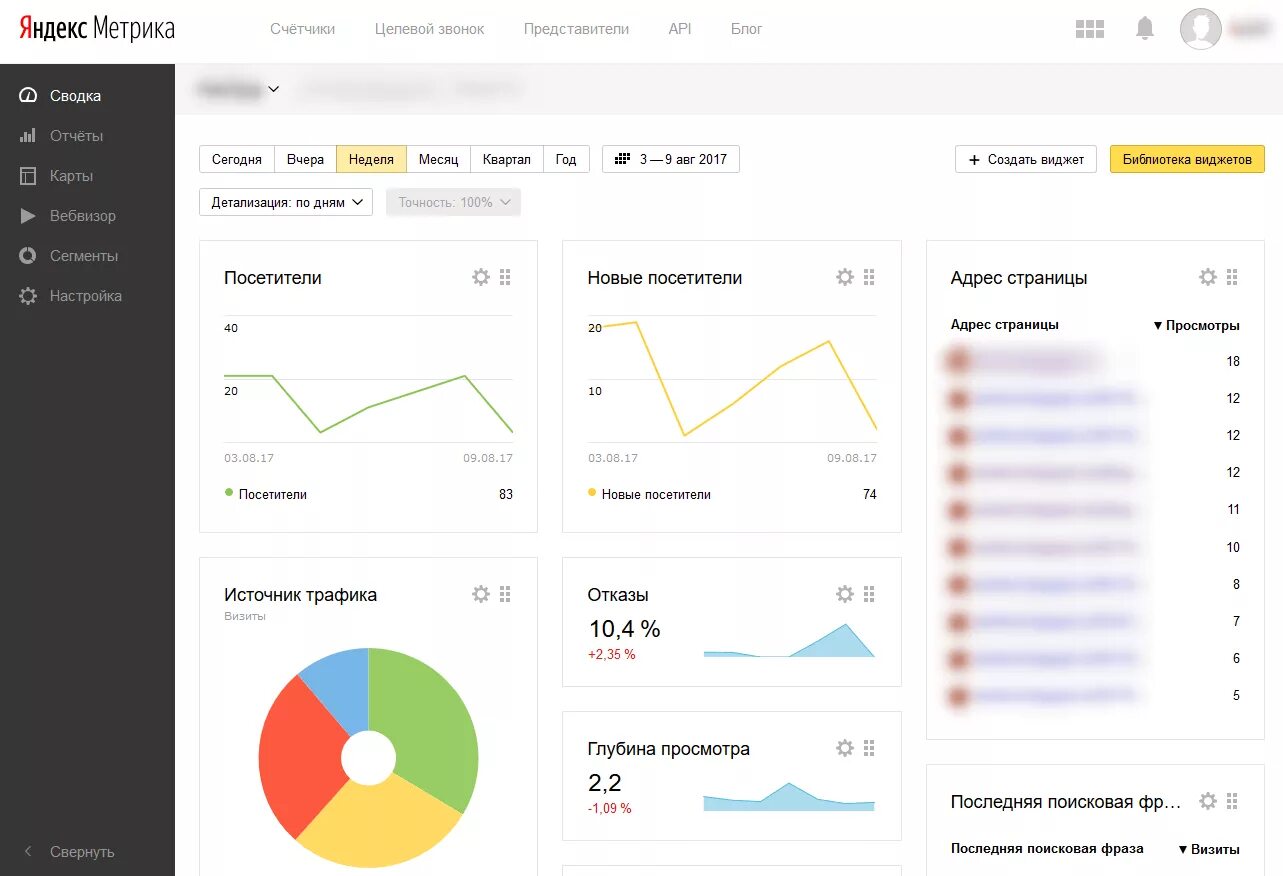The image size is (1283, 876).
Task: Open the user avatar menu
Action: (1201, 29)
